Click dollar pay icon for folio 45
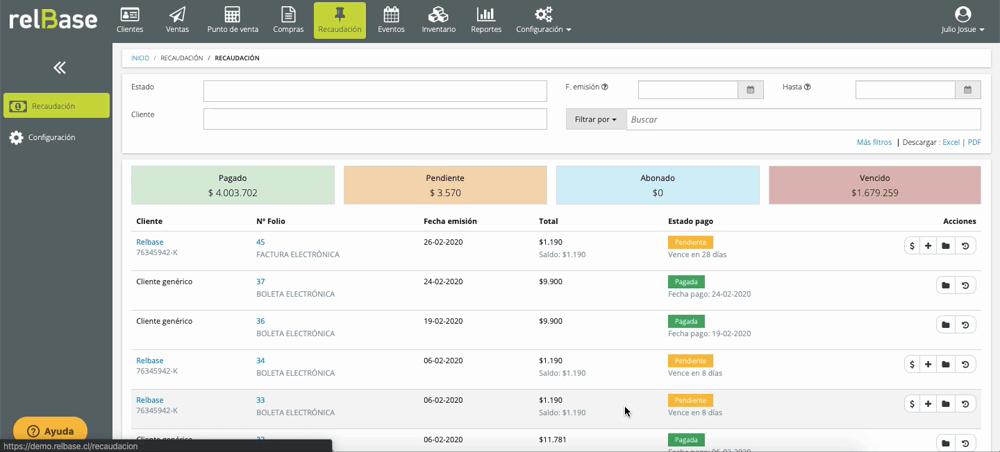Screen dimensions: 1000x452 click(913, 246)
